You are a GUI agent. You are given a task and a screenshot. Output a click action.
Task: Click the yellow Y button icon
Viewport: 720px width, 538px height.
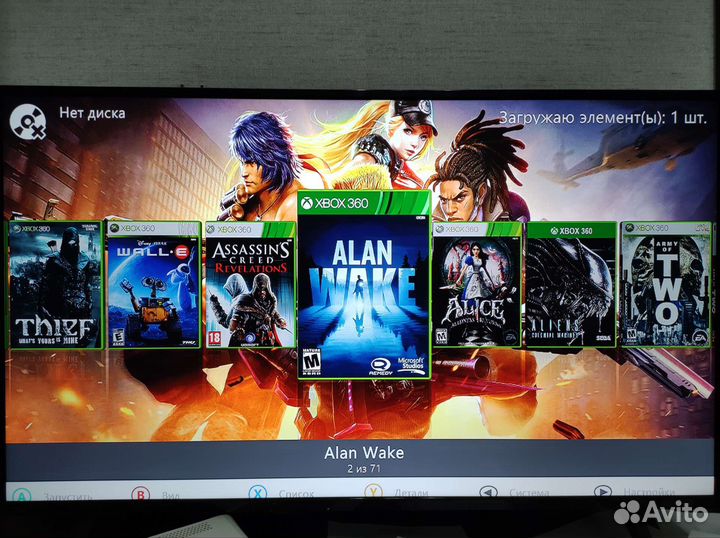point(374,492)
